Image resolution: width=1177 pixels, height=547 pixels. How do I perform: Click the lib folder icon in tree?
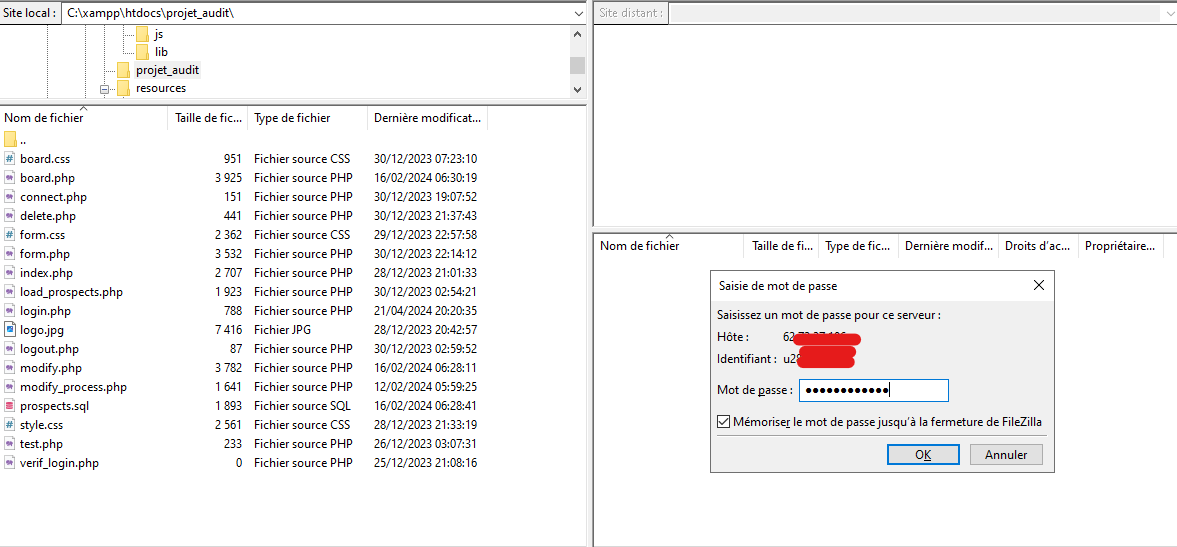tap(142, 52)
